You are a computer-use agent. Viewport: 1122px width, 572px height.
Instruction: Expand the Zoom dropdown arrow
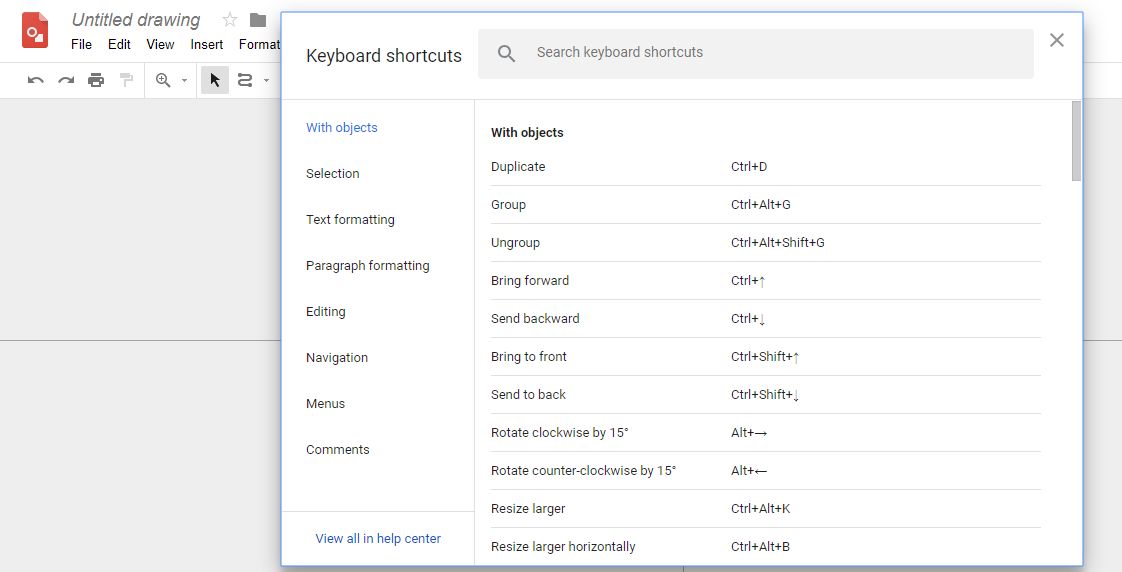pyautogui.click(x=184, y=80)
